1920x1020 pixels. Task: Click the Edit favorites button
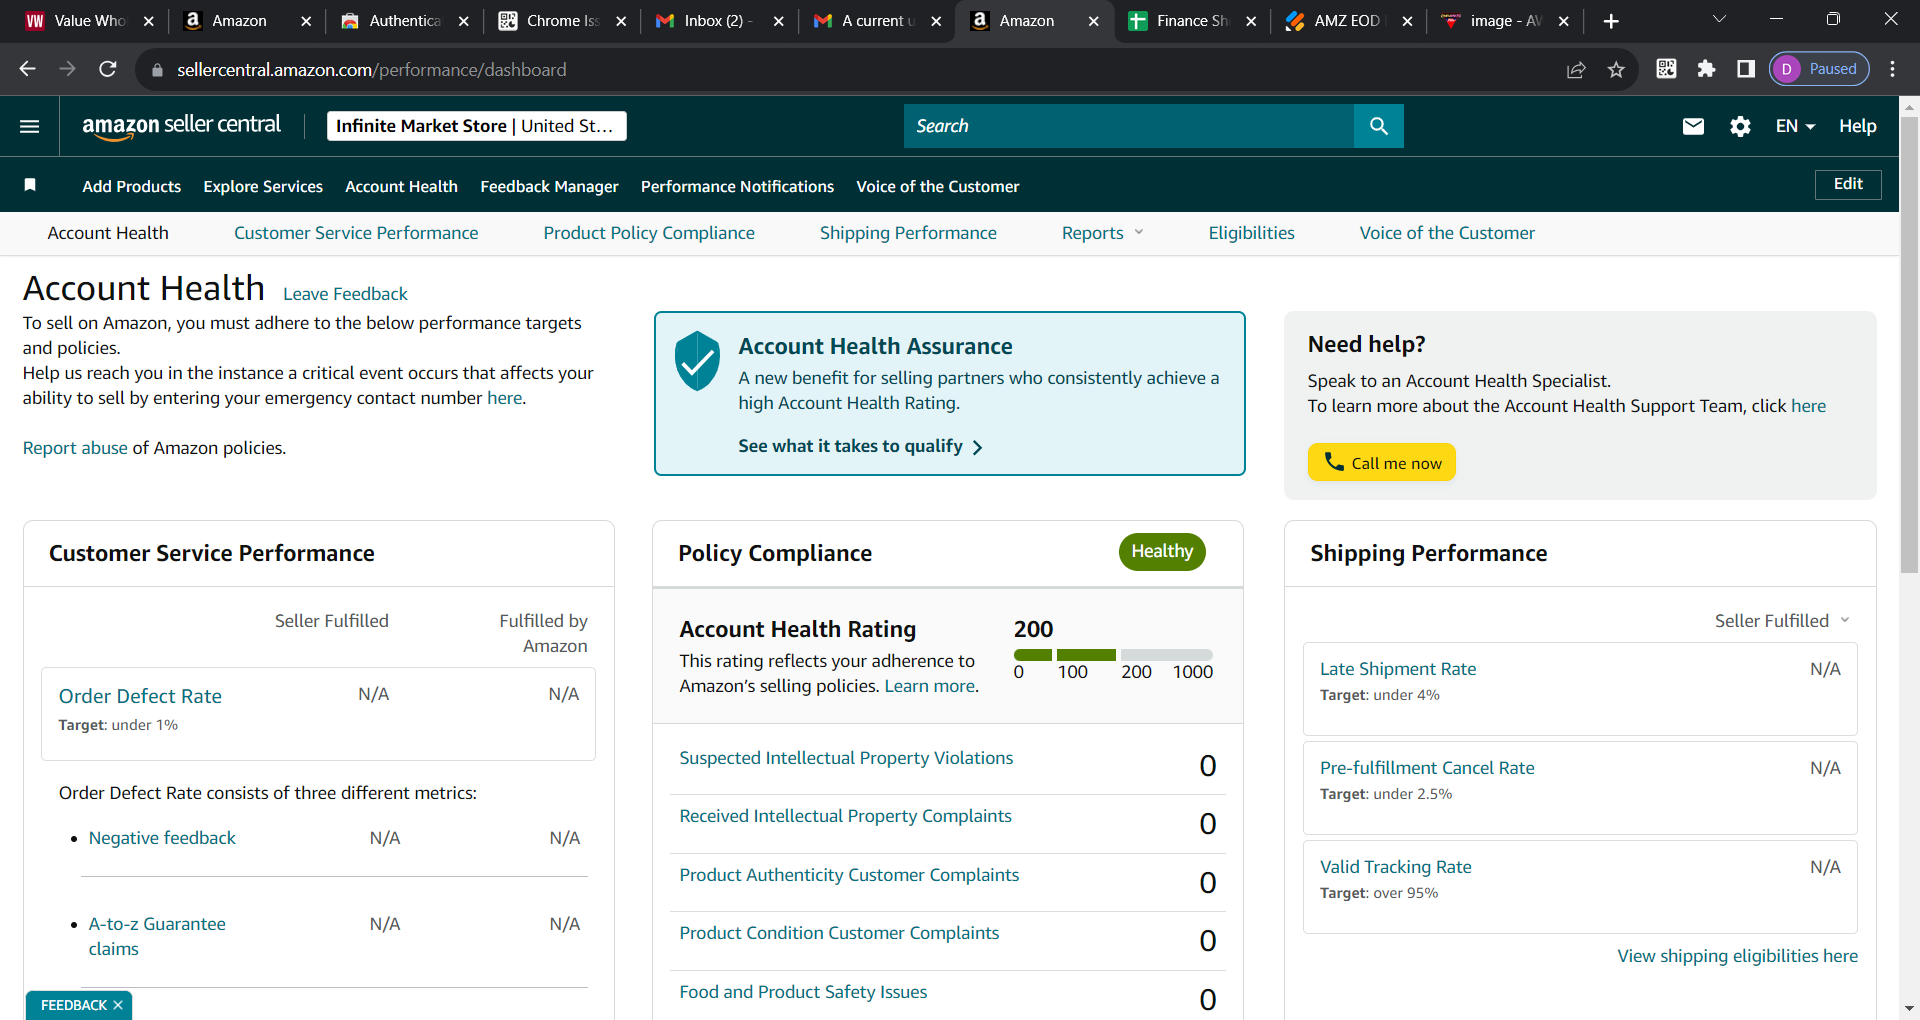(1848, 184)
